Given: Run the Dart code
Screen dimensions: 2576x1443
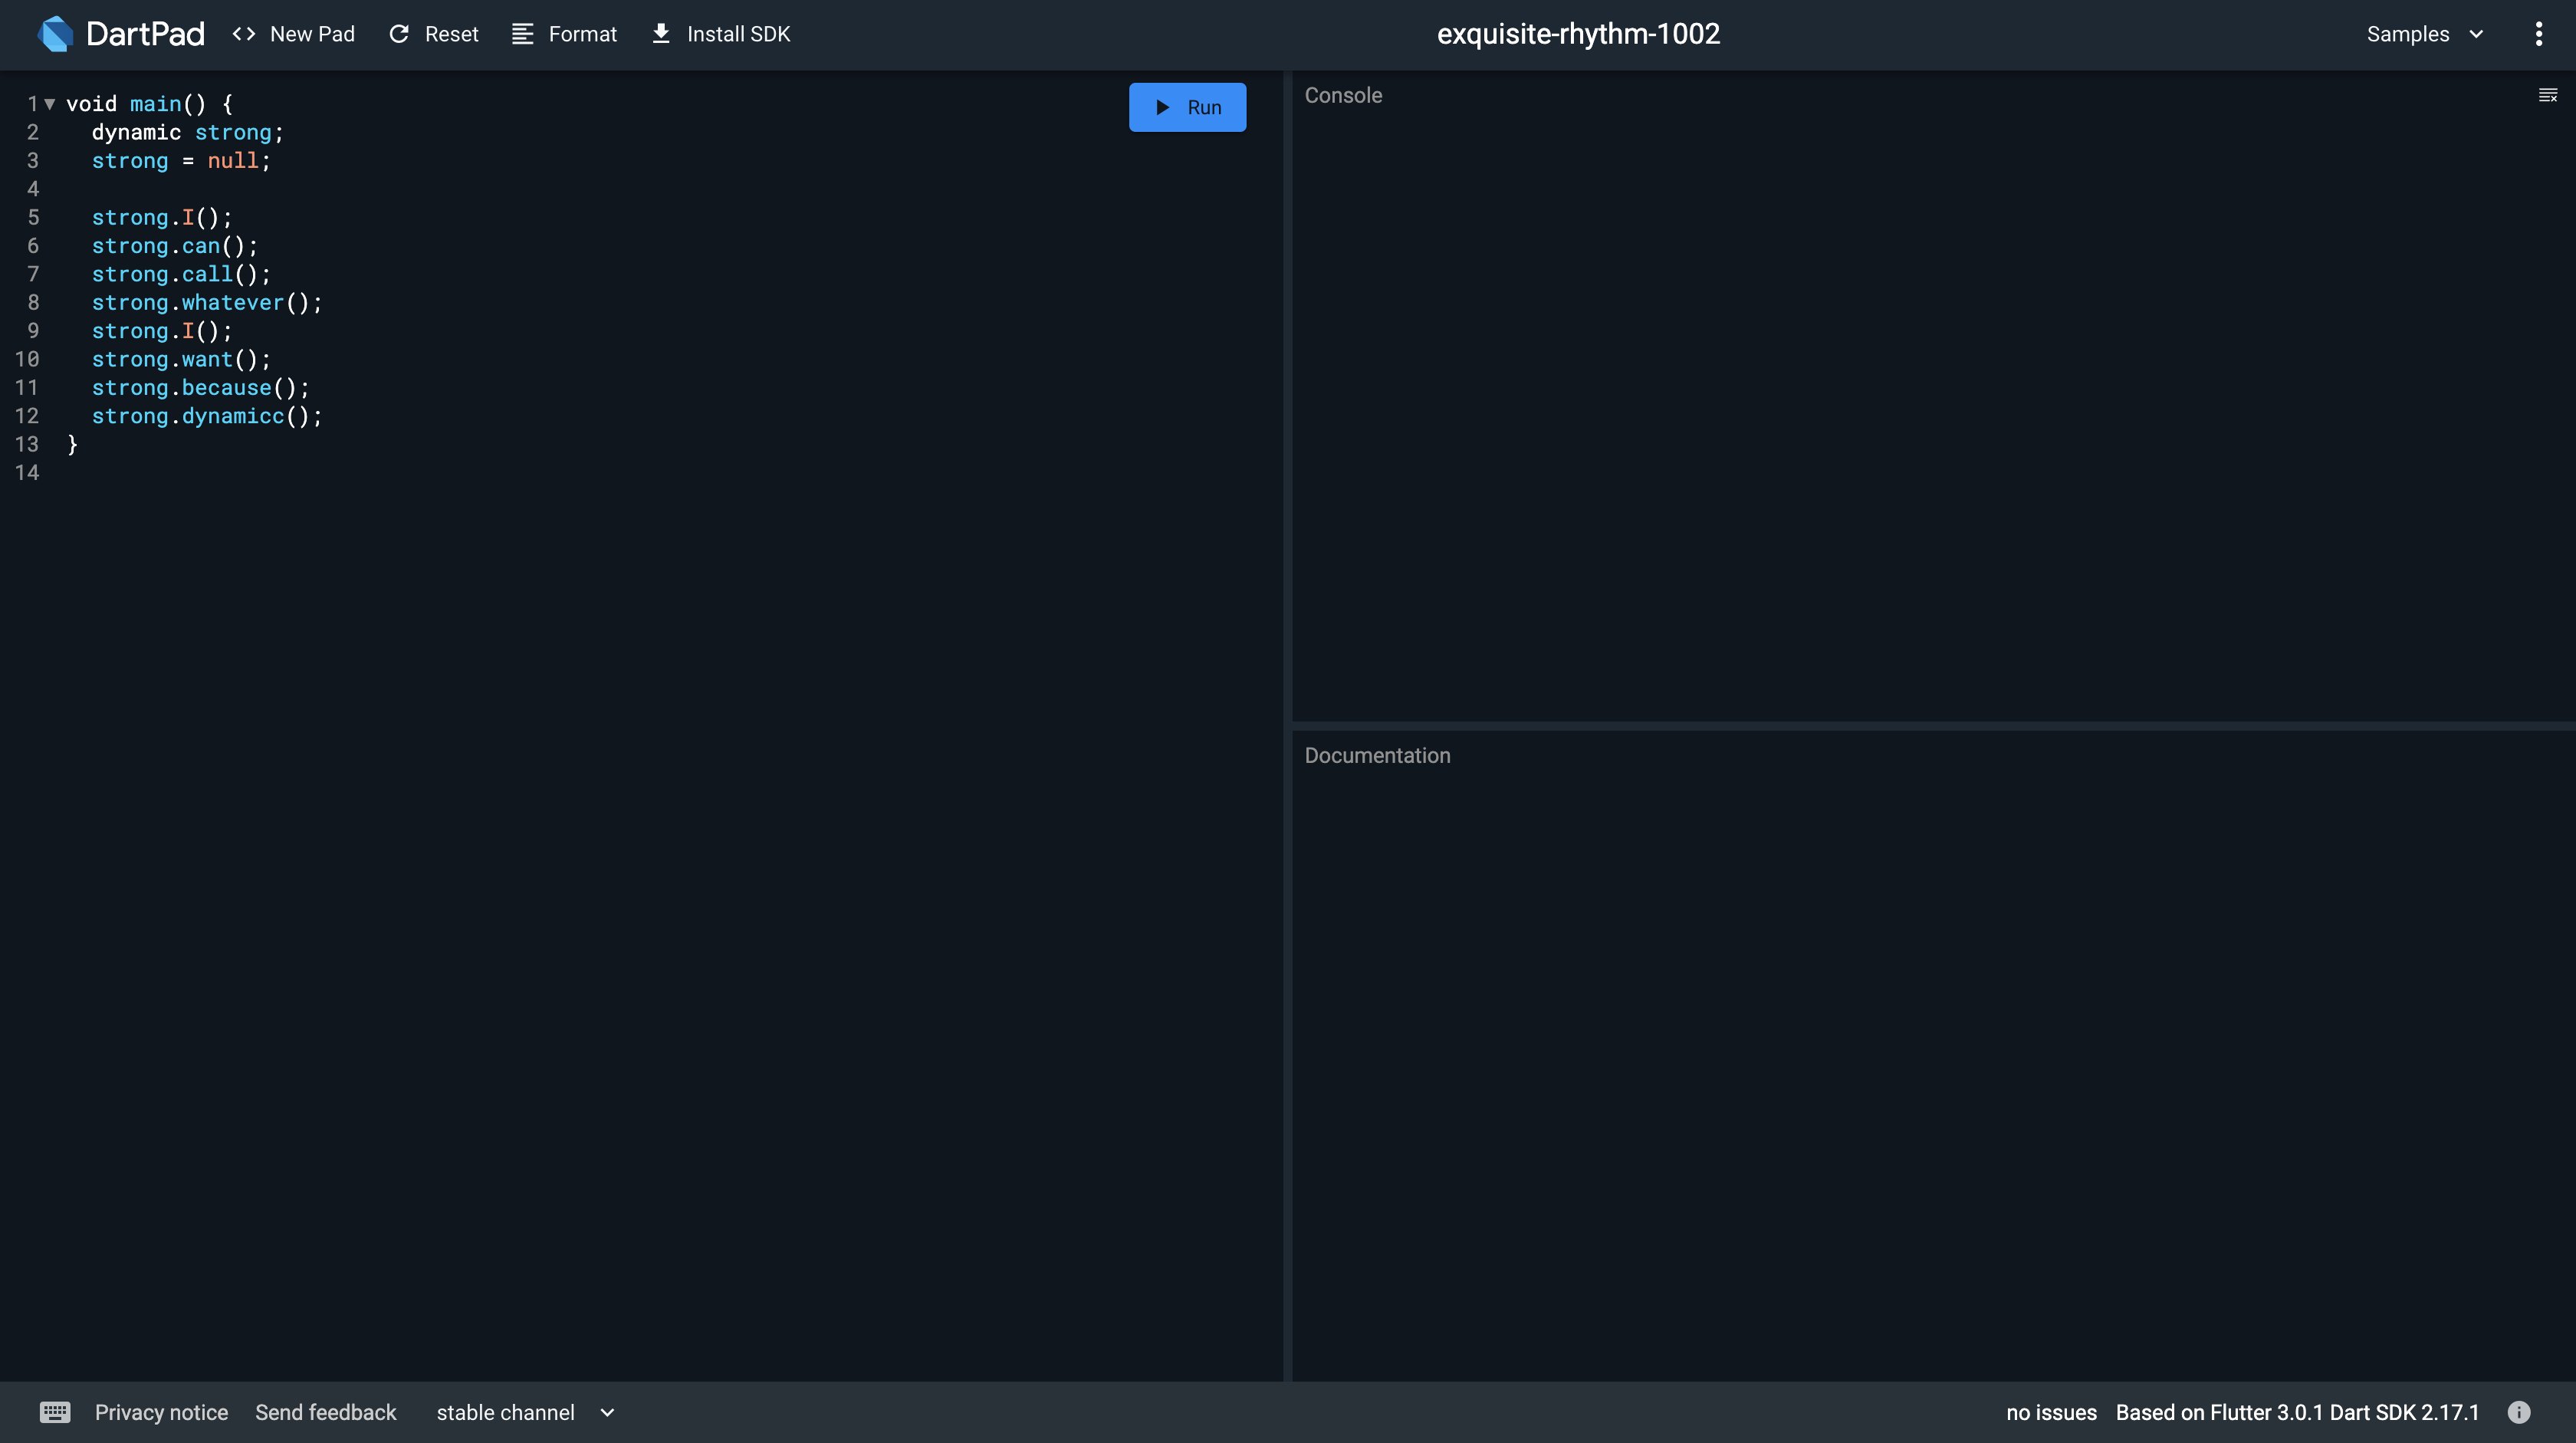Looking at the screenshot, I should [1187, 107].
